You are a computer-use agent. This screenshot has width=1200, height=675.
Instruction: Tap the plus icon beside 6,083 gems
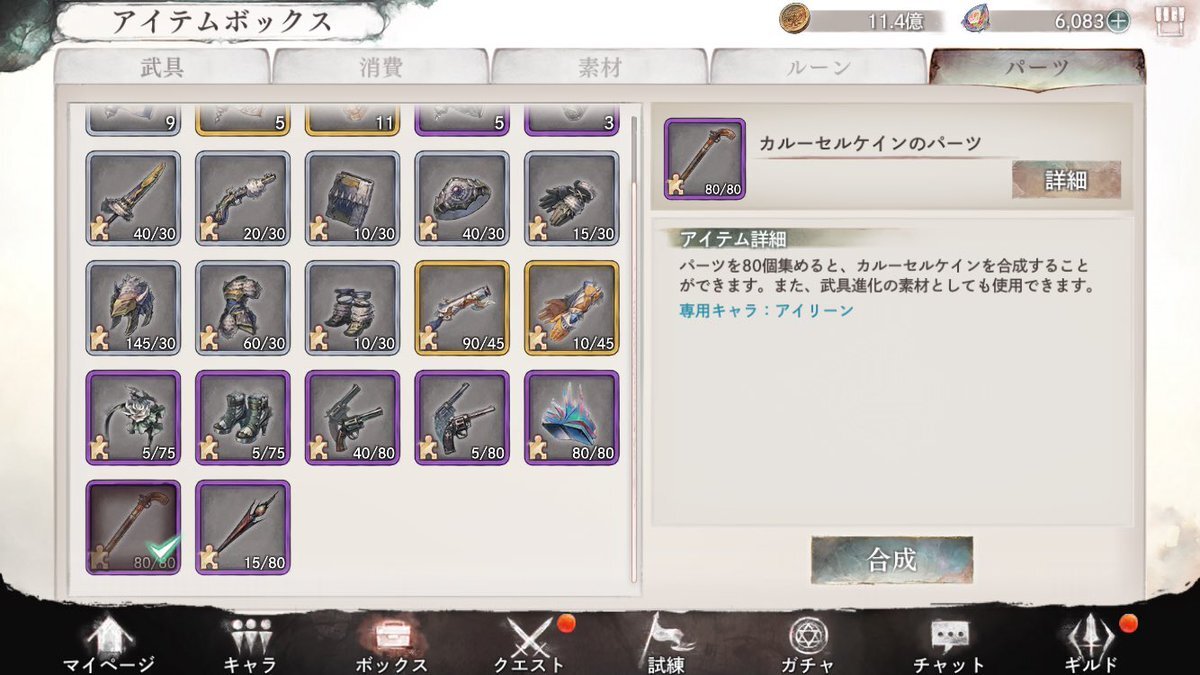point(1117,20)
